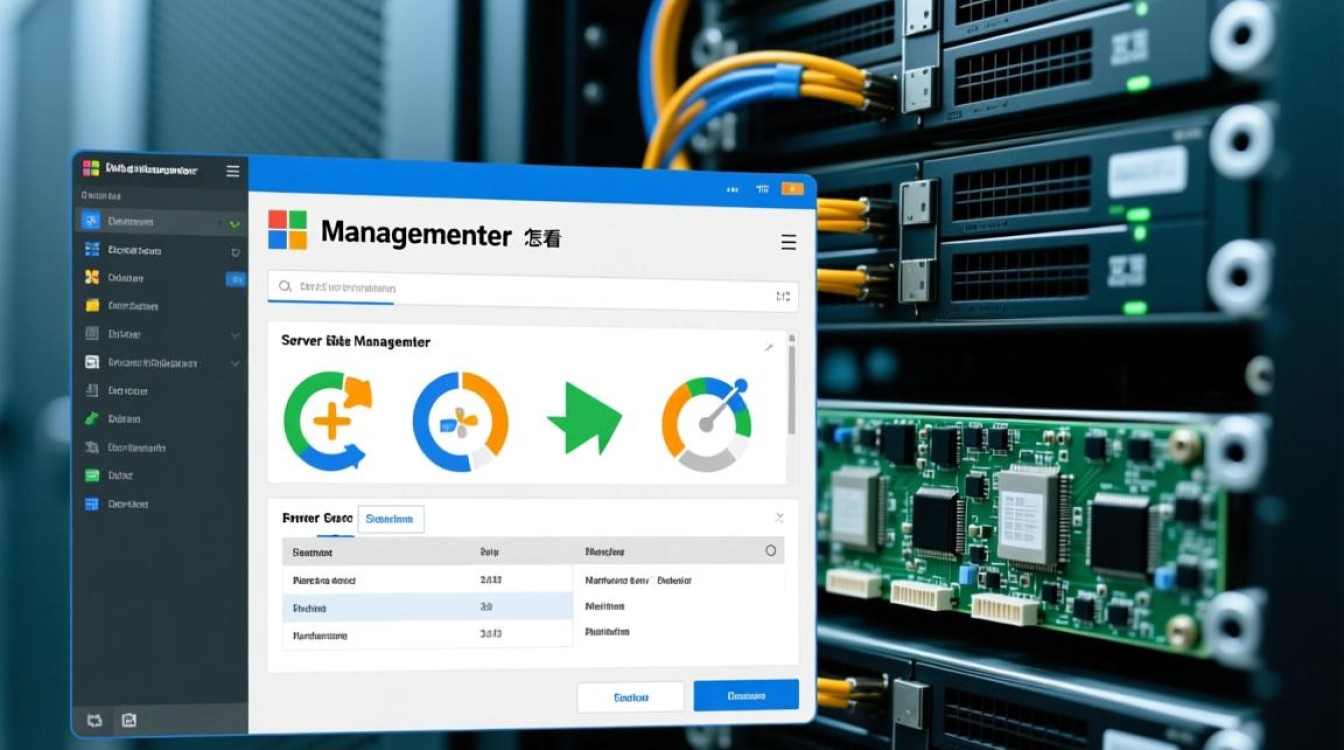Select the yellow folder icon in sidebar

tap(92, 306)
